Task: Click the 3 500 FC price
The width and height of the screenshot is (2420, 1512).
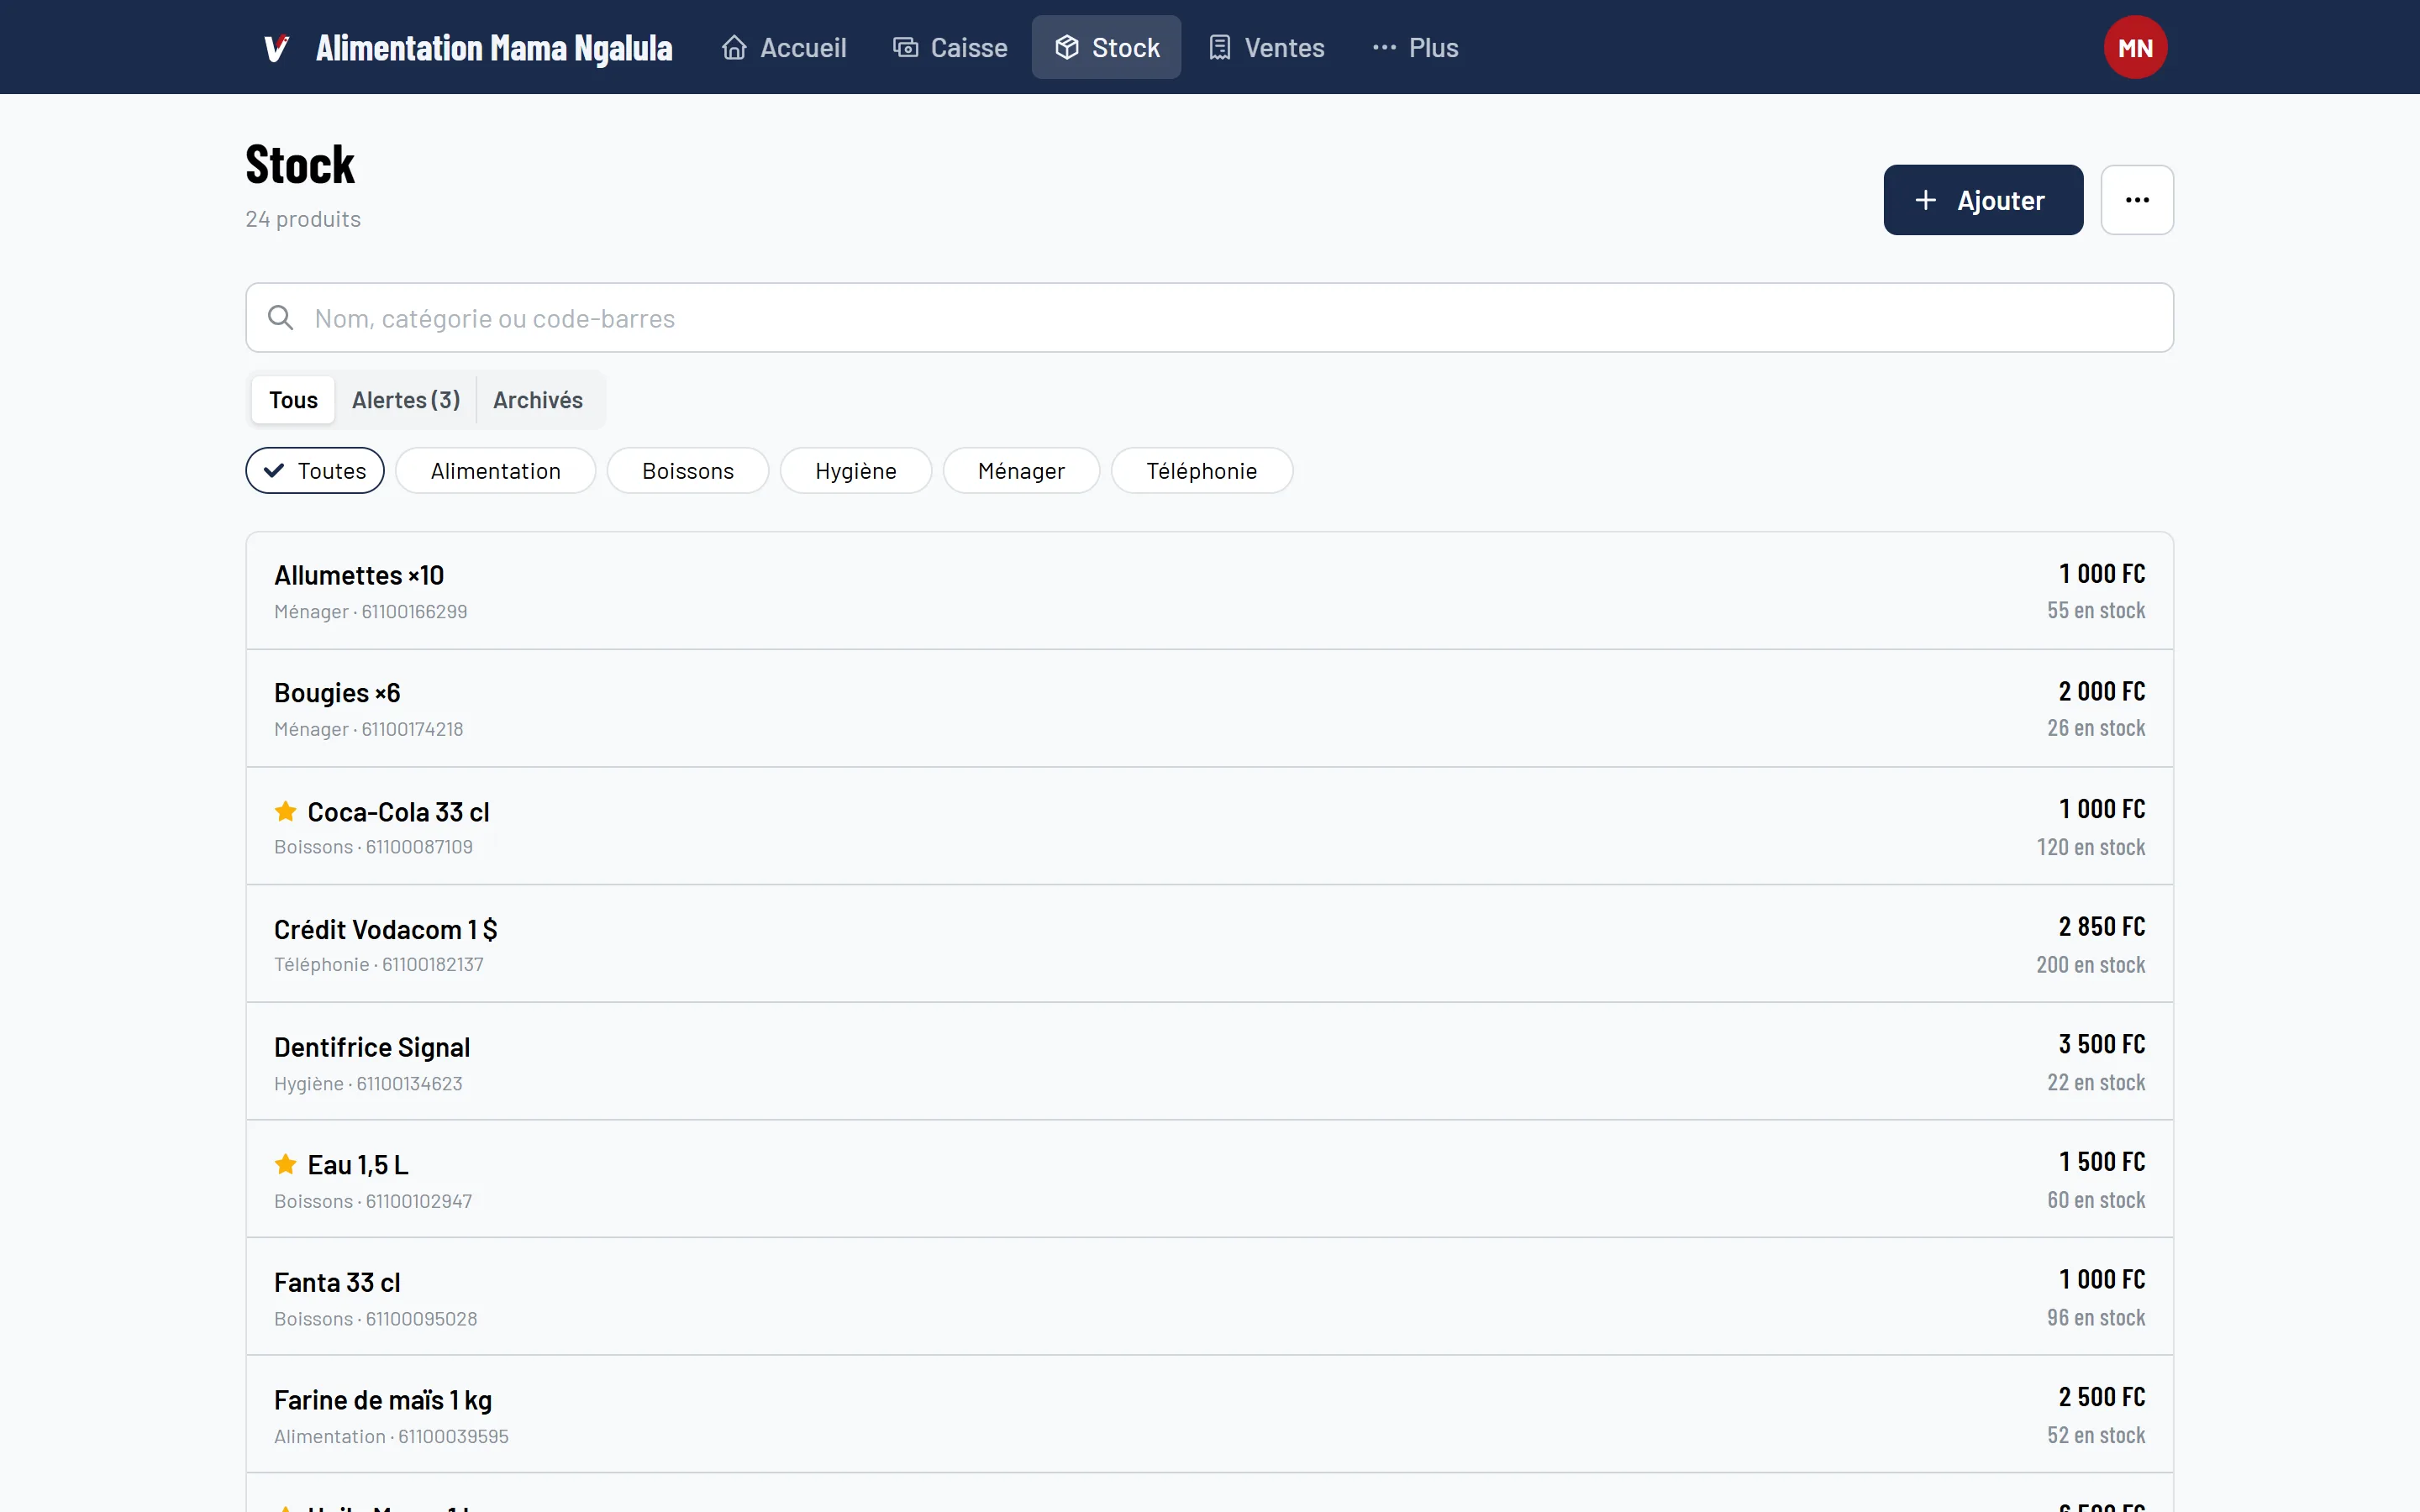Action: [x=2101, y=1045]
